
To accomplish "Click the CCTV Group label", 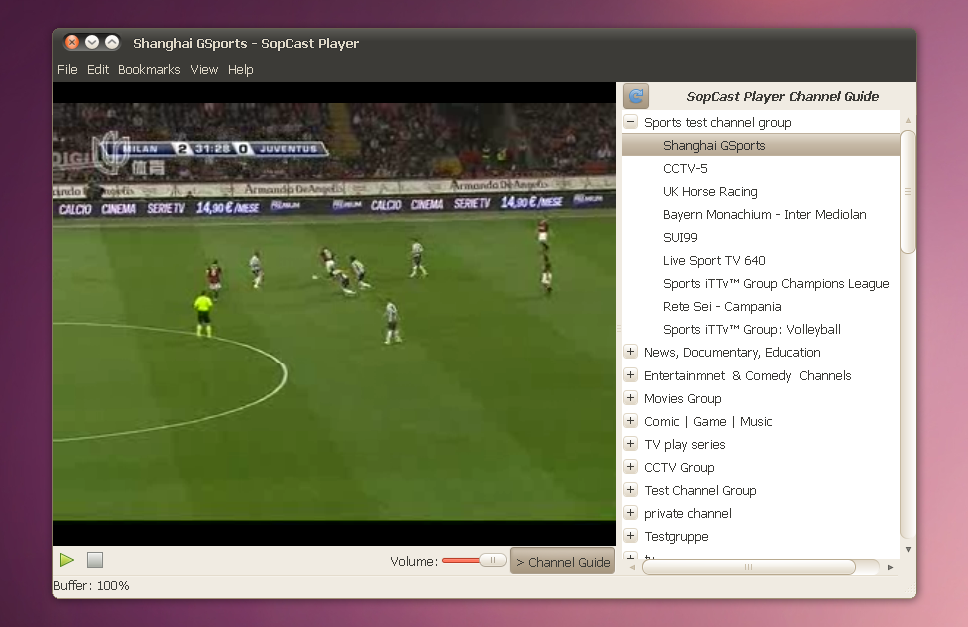I will 678,467.
